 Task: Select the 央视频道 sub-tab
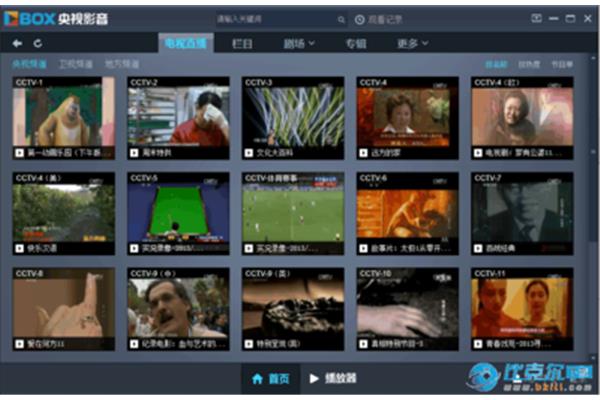coord(29,64)
